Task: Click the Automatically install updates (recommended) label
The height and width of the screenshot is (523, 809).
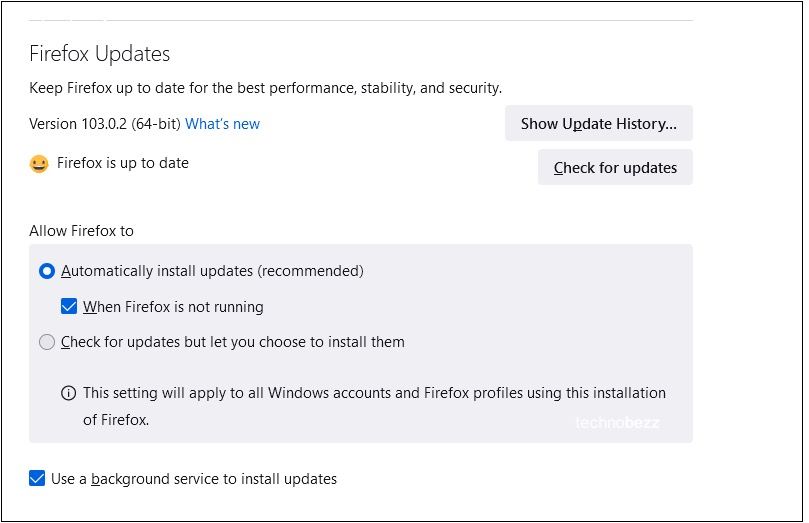Action: coord(212,271)
